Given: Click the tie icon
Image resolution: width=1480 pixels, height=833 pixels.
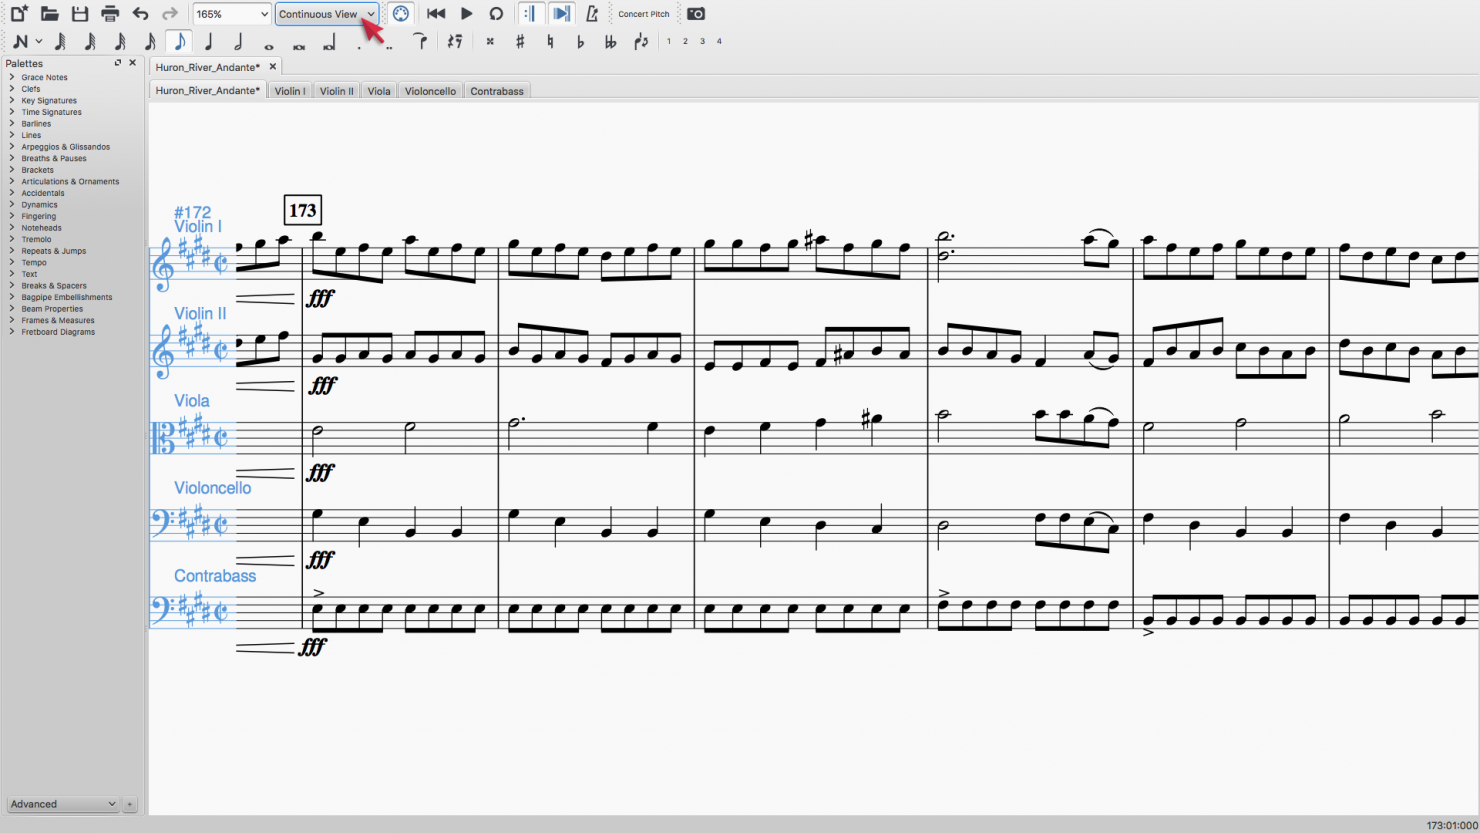Looking at the screenshot, I should [x=420, y=41].
